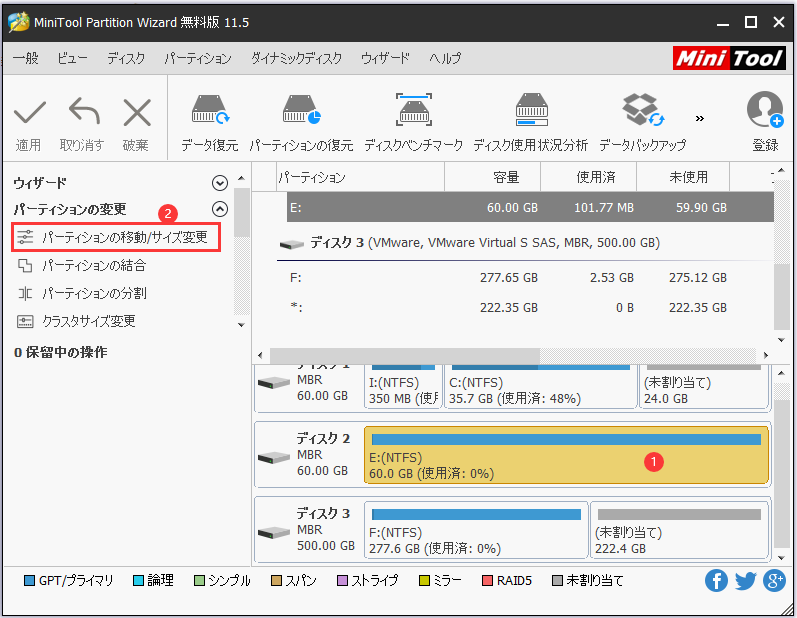Image resolution: width=797 pixels, height=618 pixels.
Task: Open the Wizard (ウィザード) menu
Action: pos(385,58)
